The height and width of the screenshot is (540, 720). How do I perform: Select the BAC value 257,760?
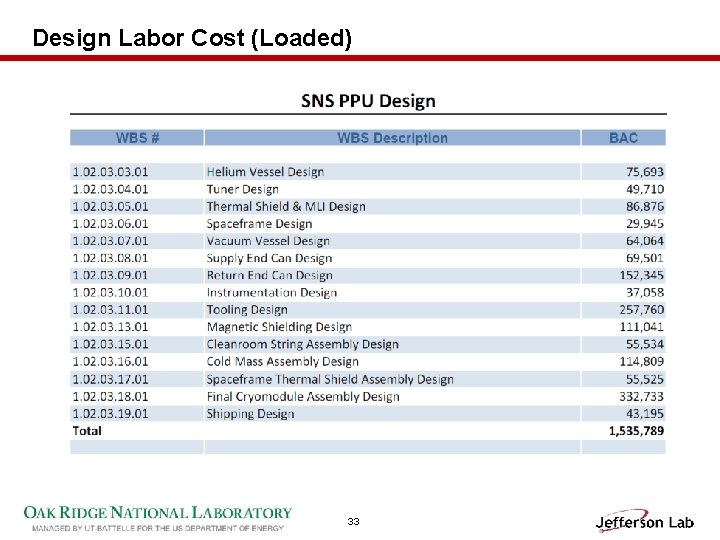[x=642, y=310]
